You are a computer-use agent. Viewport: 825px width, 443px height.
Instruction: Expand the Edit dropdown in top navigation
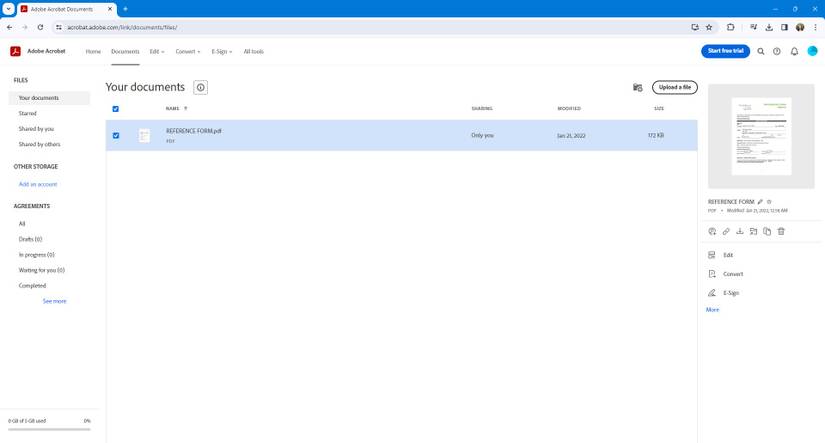tap(157, 51)
